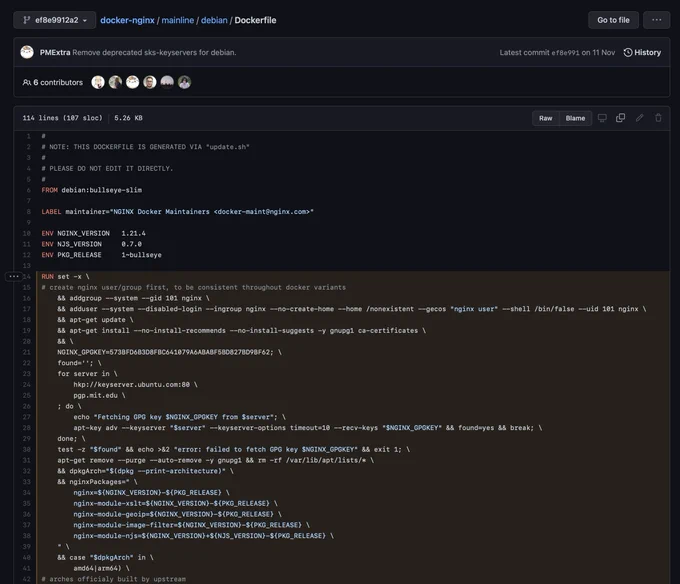The height and width of the screenshot is (584, 680).
Task: View the Raw file
Action: pos(546,118)
